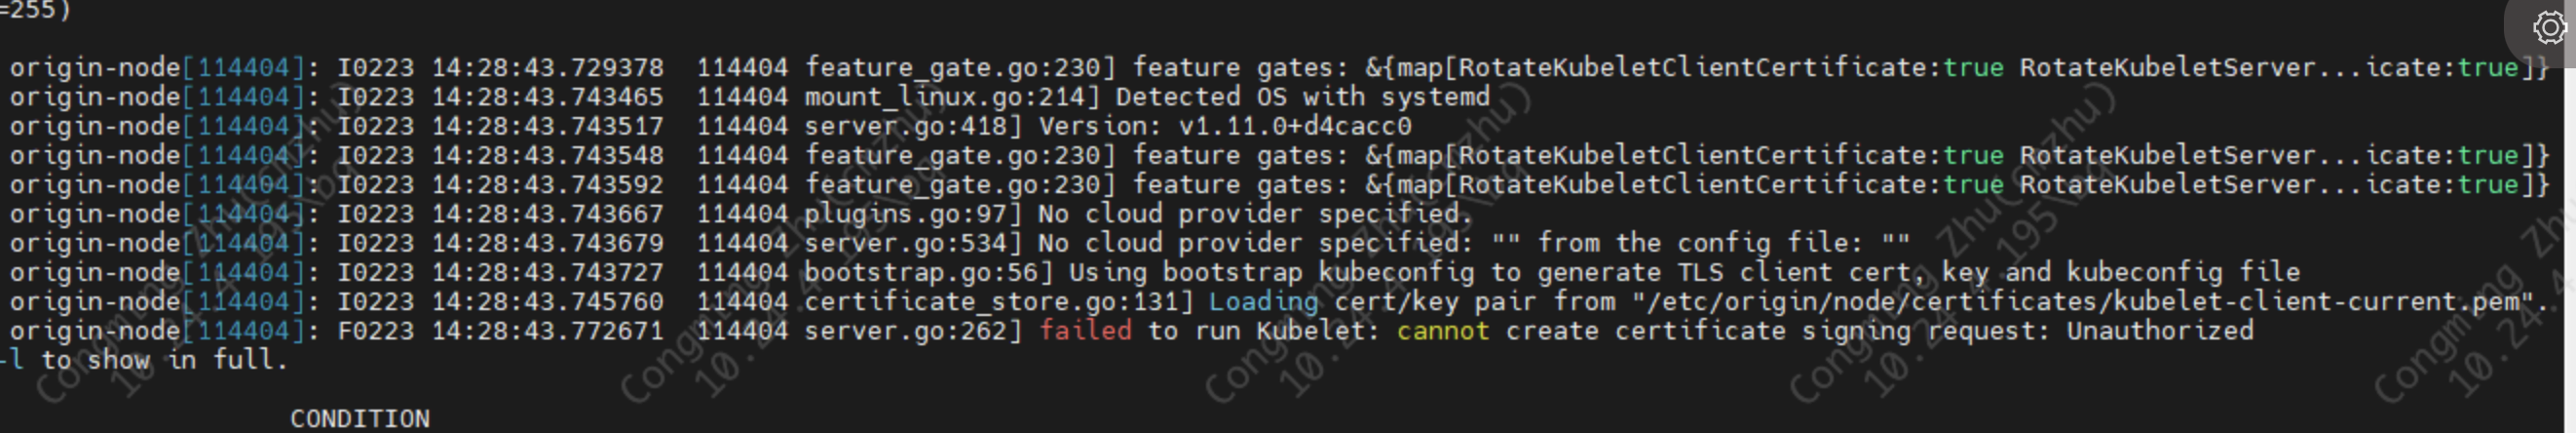
Task: Click the "CONDITION" column header
Action: 360,419
